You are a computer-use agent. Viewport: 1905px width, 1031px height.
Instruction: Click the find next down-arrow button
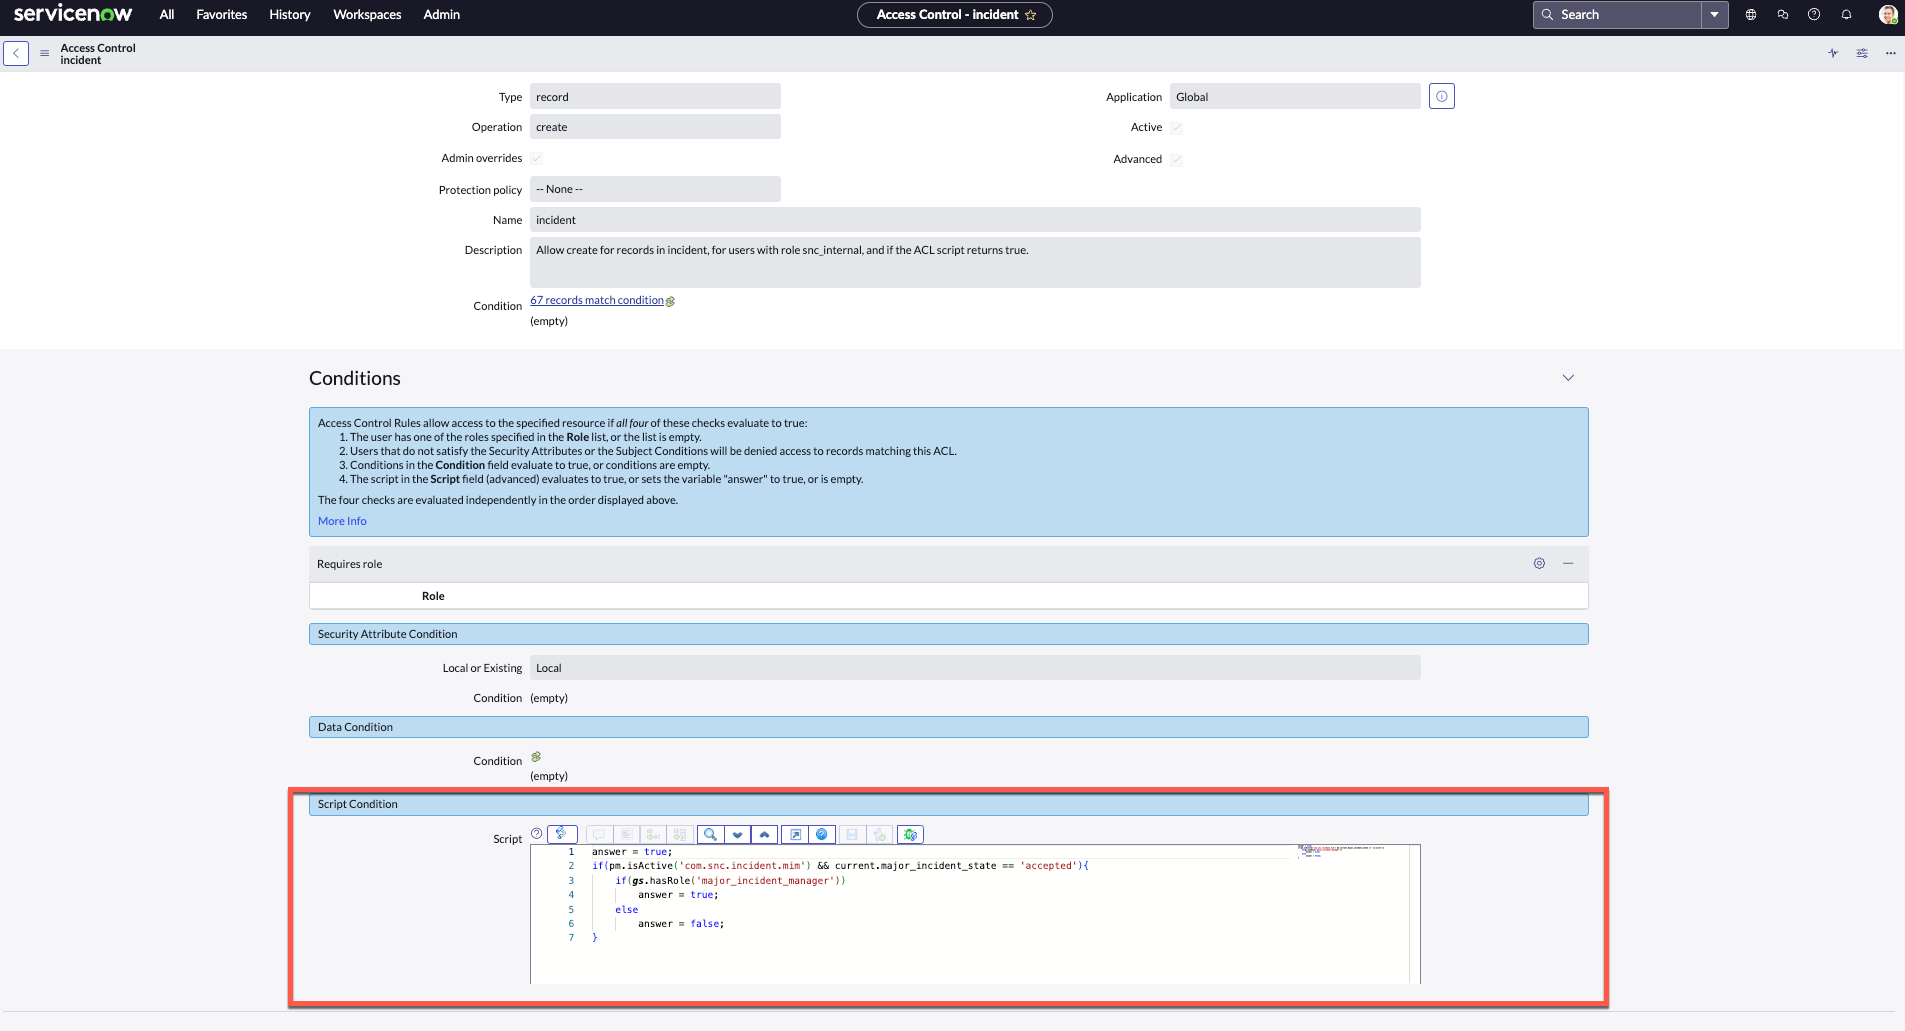737,834
